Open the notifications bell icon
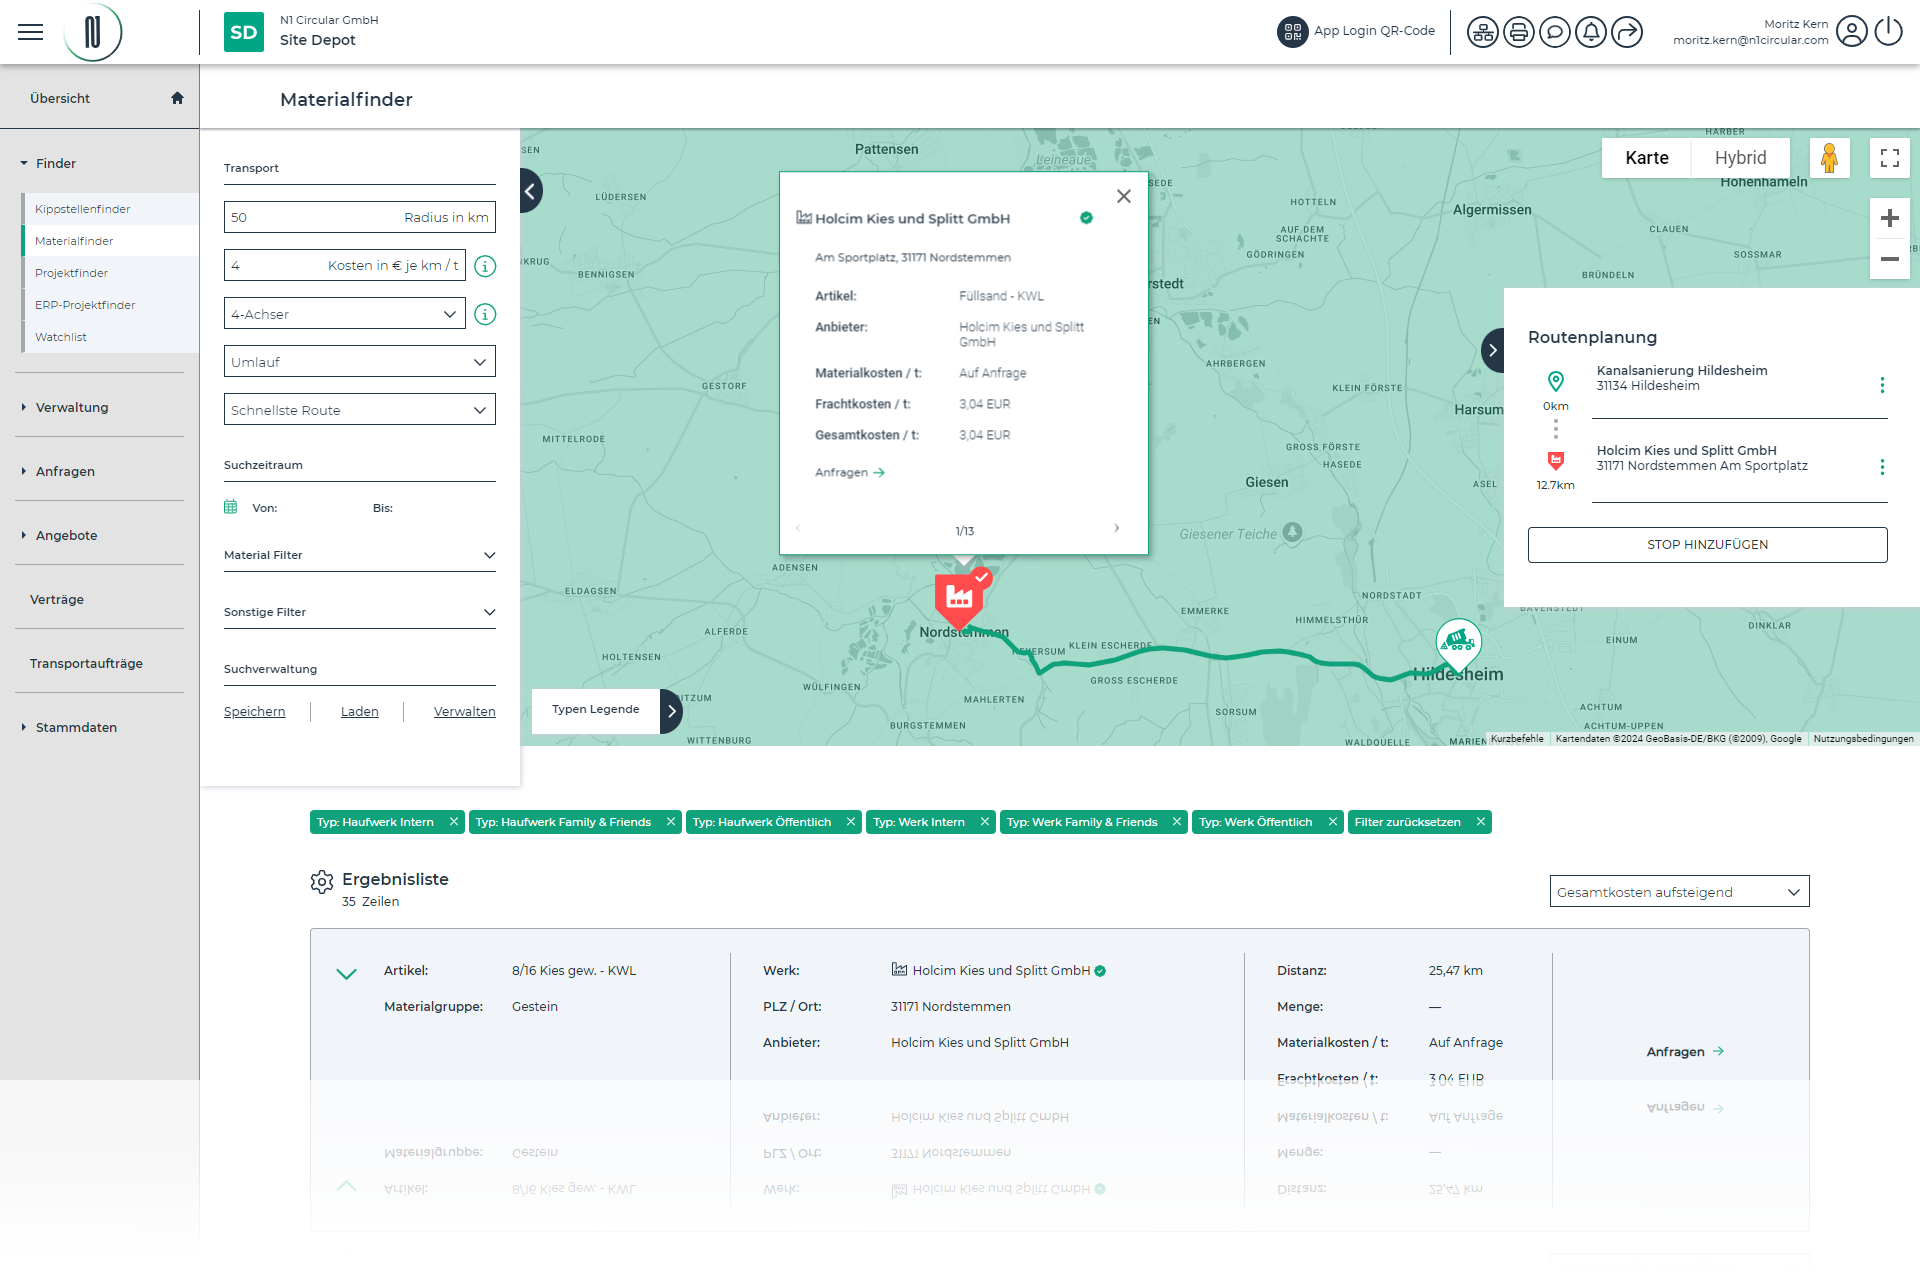 [x=1590, y=32]
